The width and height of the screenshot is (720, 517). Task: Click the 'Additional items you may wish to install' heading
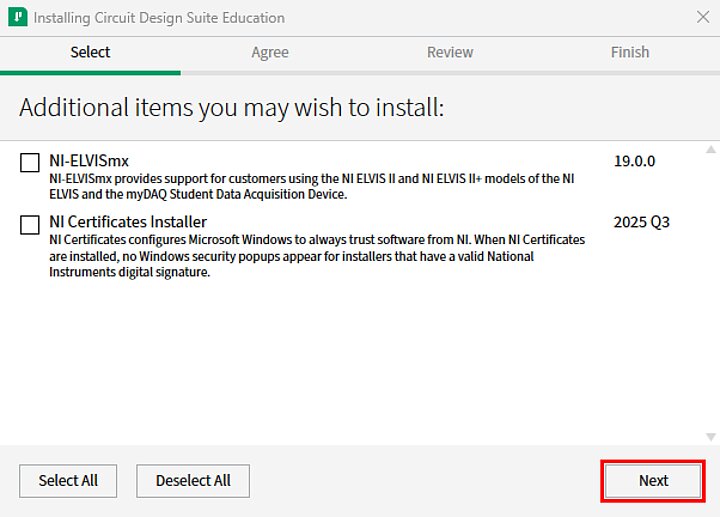point(232,108)
